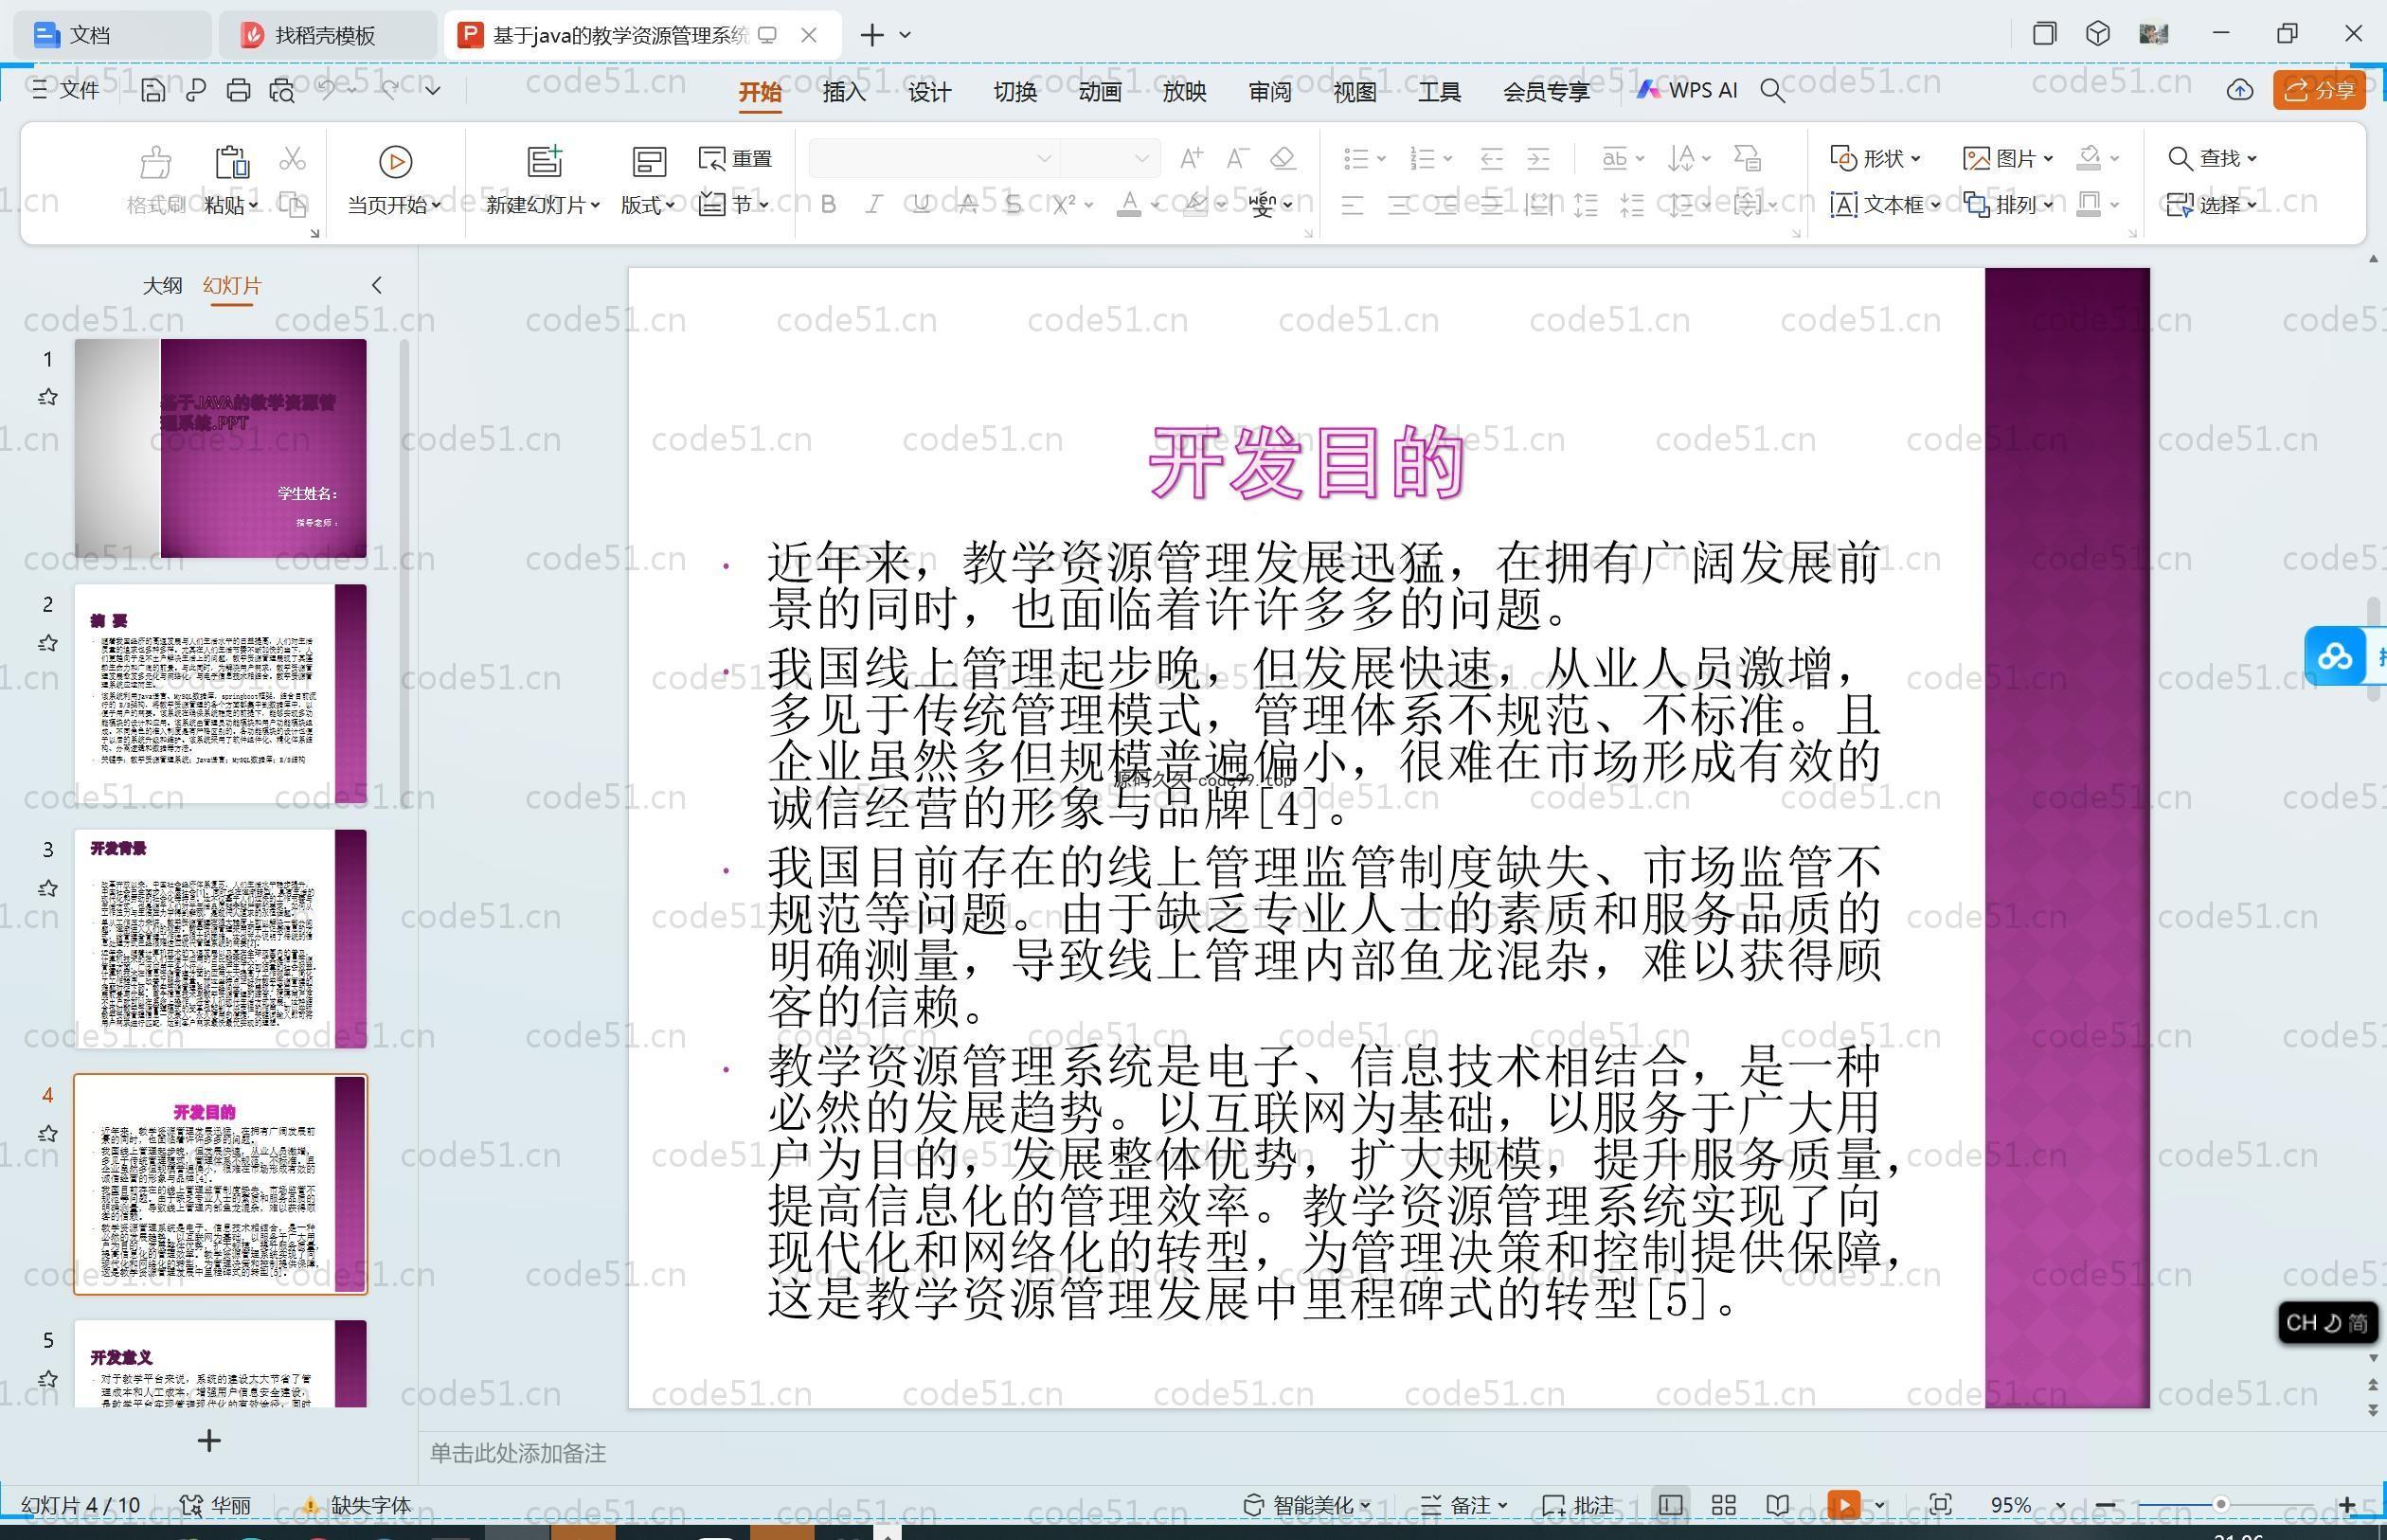This screenshot has height=1540, width=2387.
Task: Click the zoom out minus button
Action: click(2105, 1505)
